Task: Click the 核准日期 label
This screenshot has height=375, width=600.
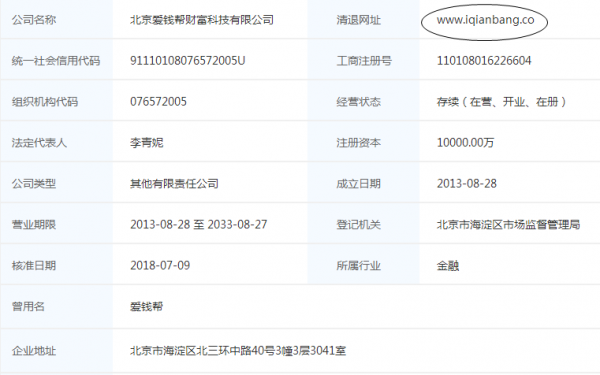Action: click(34, 266)
